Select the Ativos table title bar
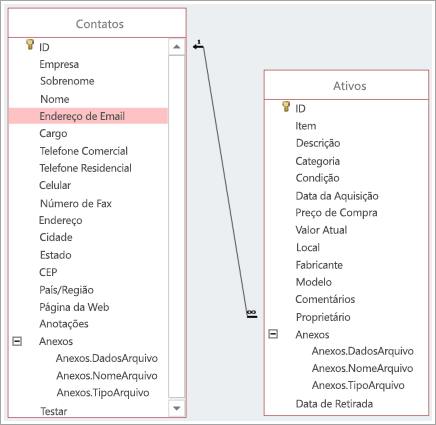The height and width of the screenshot is (425, 436). tap(346, 85)
